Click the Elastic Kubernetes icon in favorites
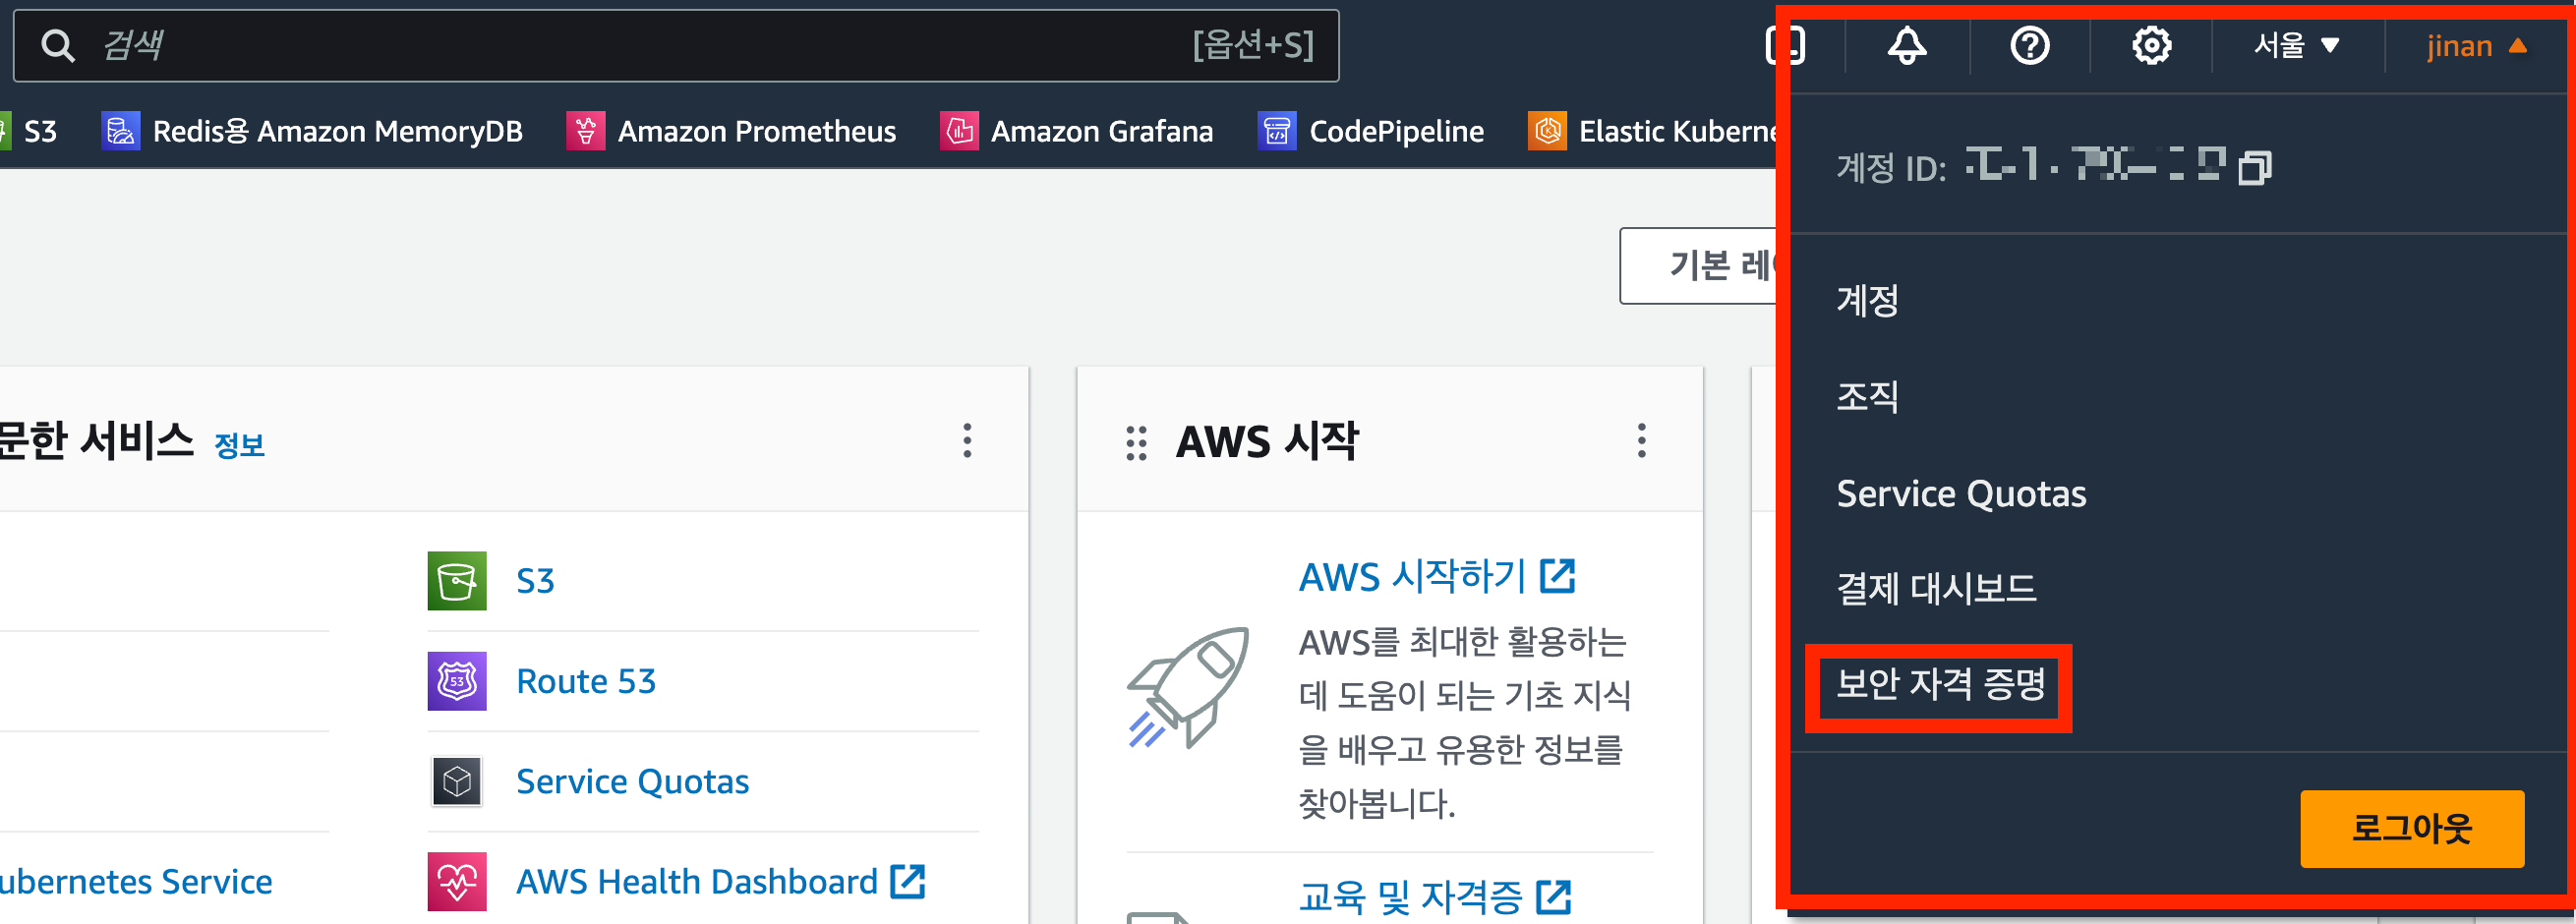Viewport: 2576px width, 924px height. click(x=1547, y=131)
